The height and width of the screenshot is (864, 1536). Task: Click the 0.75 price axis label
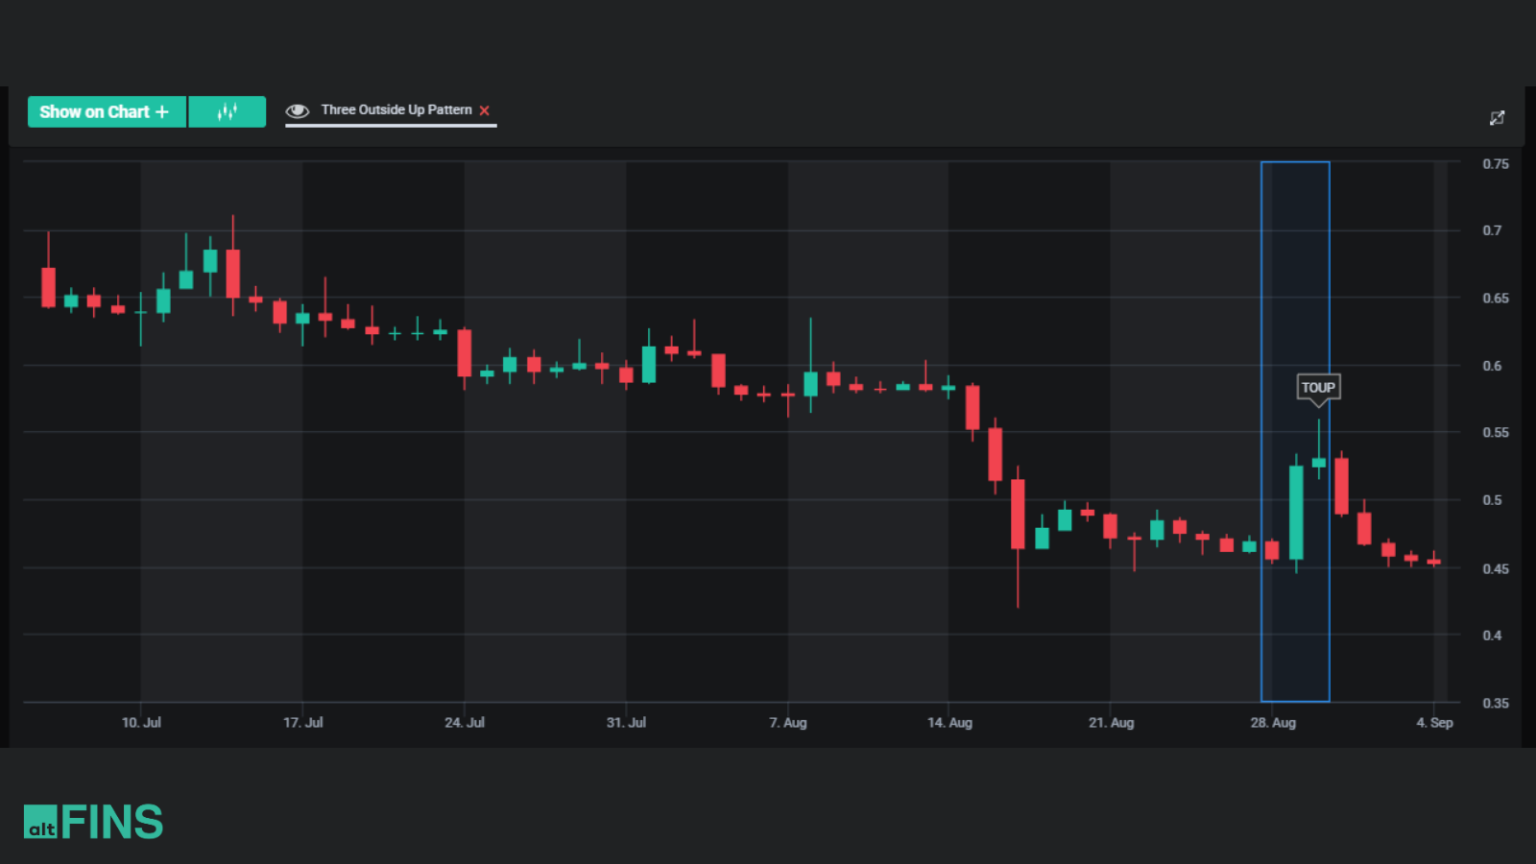1495,164
